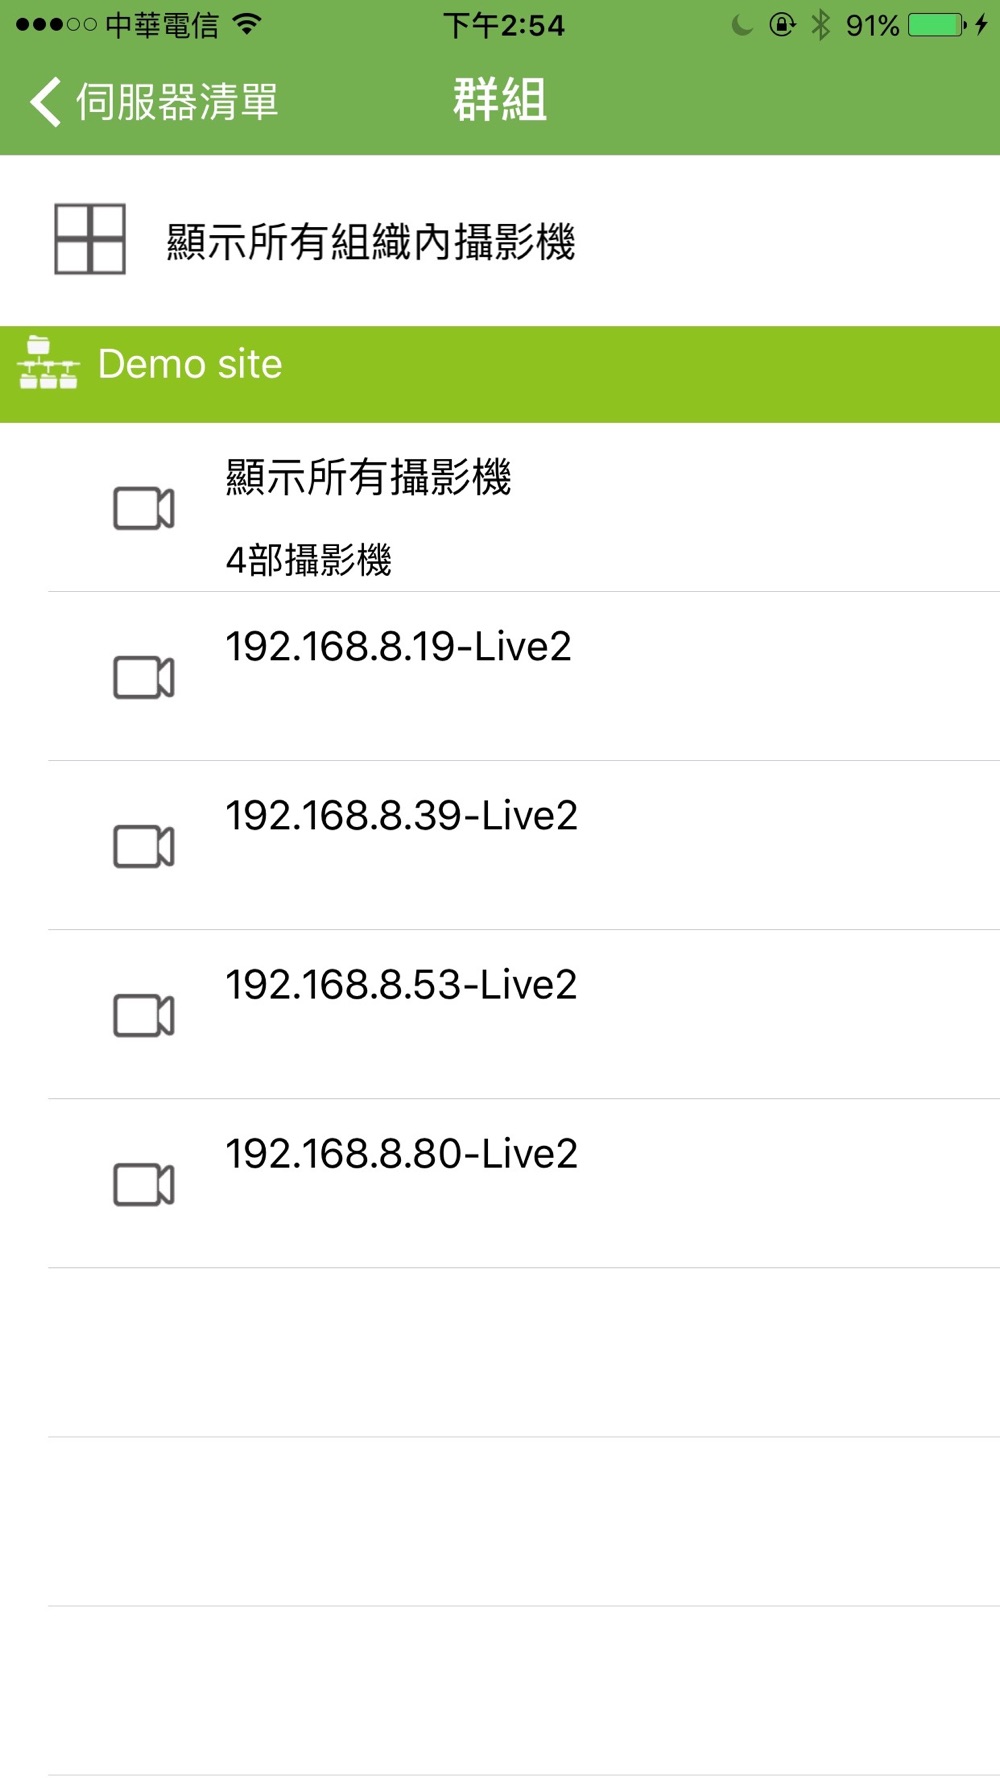The width and height of the screenshot is (1000, 1778).
Task: Tap the 群組 title in header
Action: [x=500, y=101]
